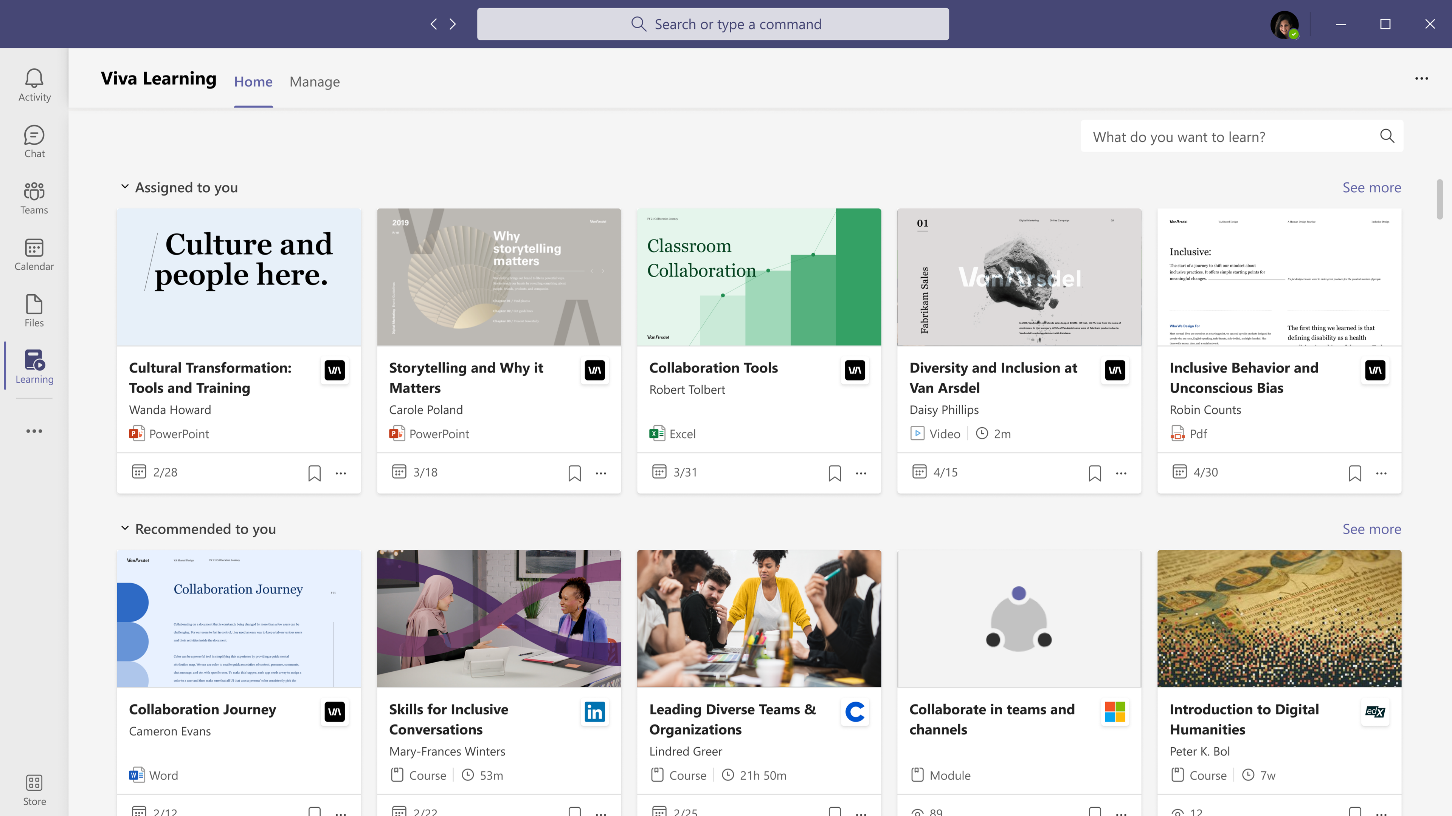Screen dimensions: 1452x816
Task: Click the Viva provider icon on Collaboration Journey
Action: point(335,712)
